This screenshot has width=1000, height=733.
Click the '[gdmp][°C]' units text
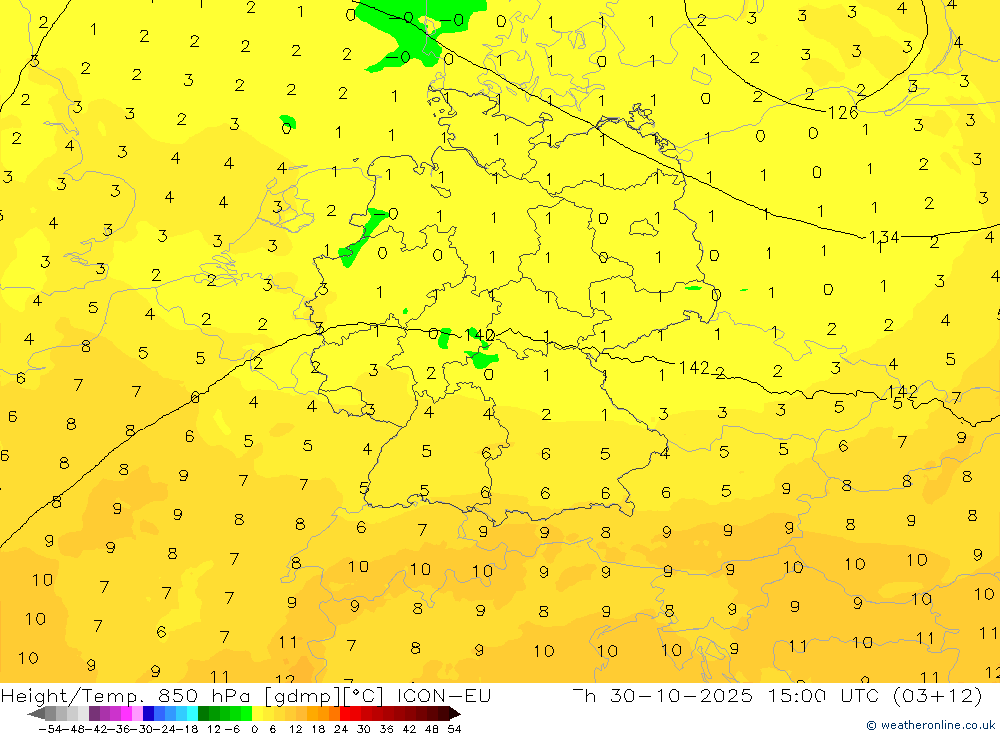325,695
